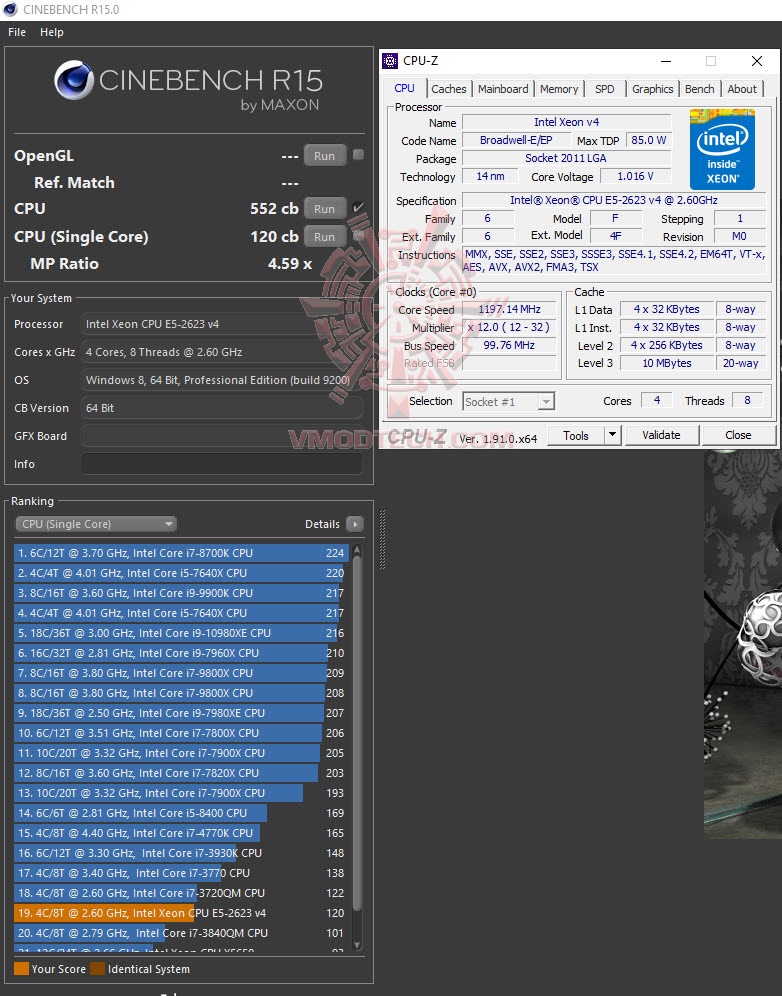Viewport: 782px width, 996px height.
Task: Click the Identical System brown legend swatch
Action: tap(97, 969)
